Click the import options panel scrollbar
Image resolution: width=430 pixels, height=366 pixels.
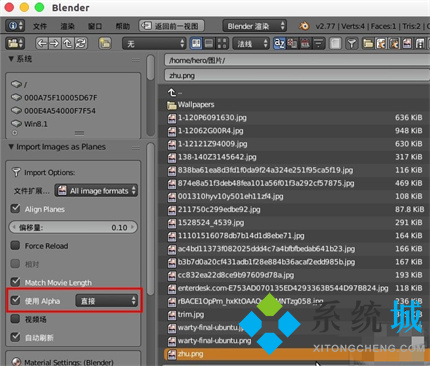click(151, 219)
